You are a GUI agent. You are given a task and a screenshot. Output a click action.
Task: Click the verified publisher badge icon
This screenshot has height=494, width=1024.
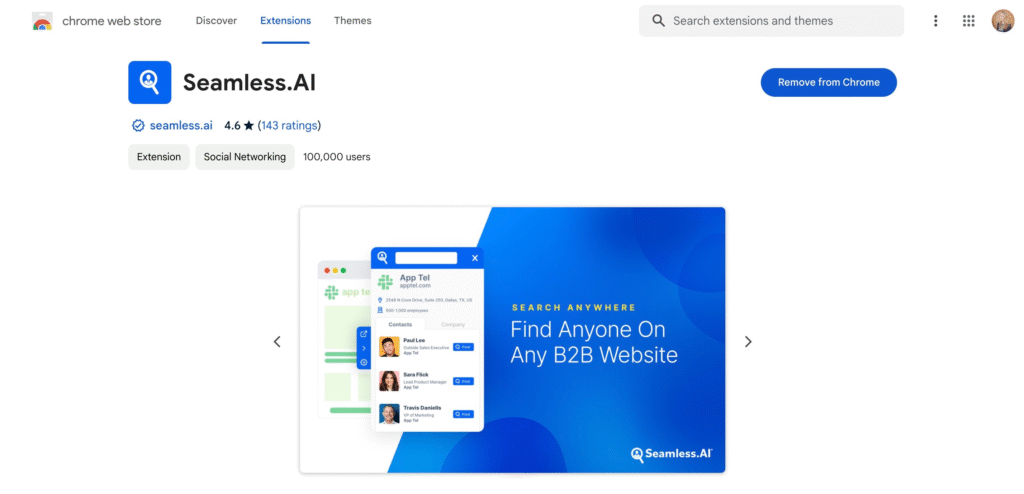pos(138,125)
